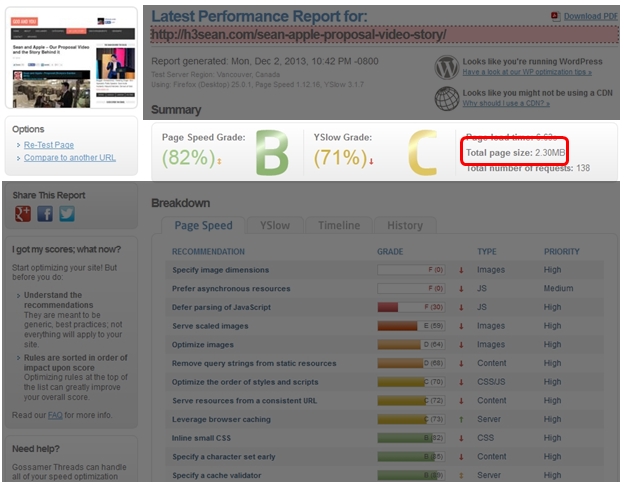Click the Optimize images grade bar
Viewport: 626px width, 487px height.
411,345
